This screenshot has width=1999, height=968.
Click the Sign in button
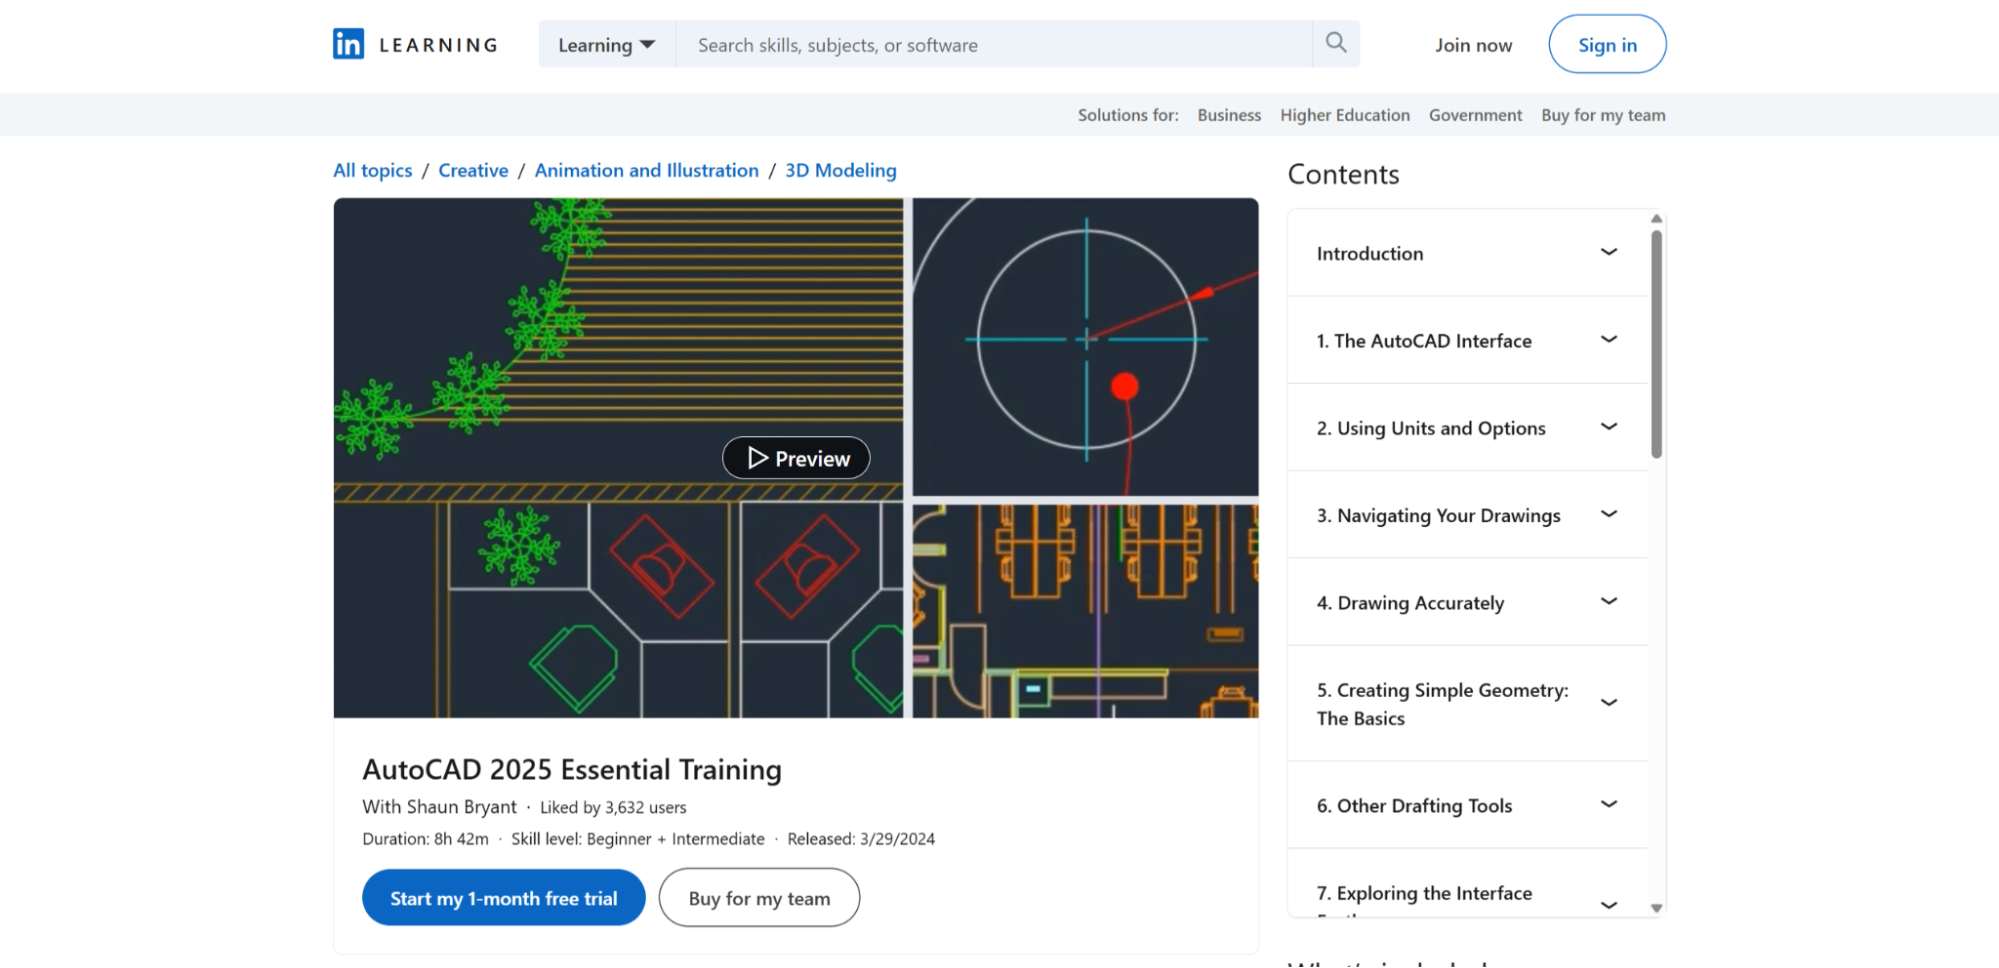[1607, 44]
